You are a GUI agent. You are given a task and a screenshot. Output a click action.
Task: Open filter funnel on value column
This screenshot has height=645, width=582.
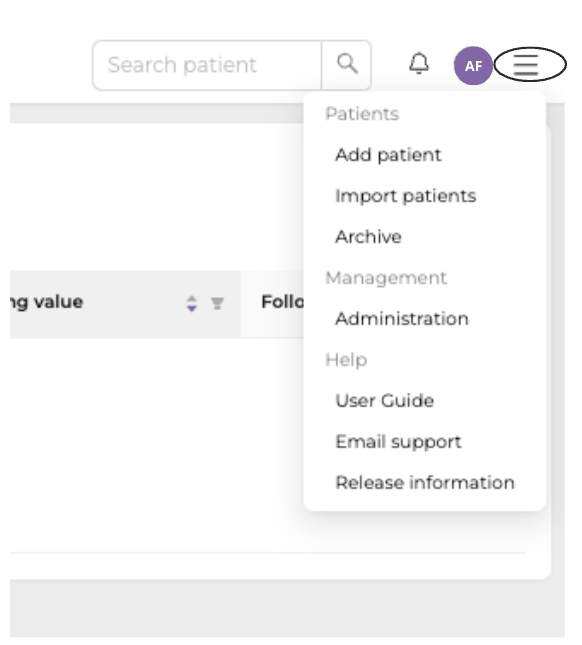(217, 303)
